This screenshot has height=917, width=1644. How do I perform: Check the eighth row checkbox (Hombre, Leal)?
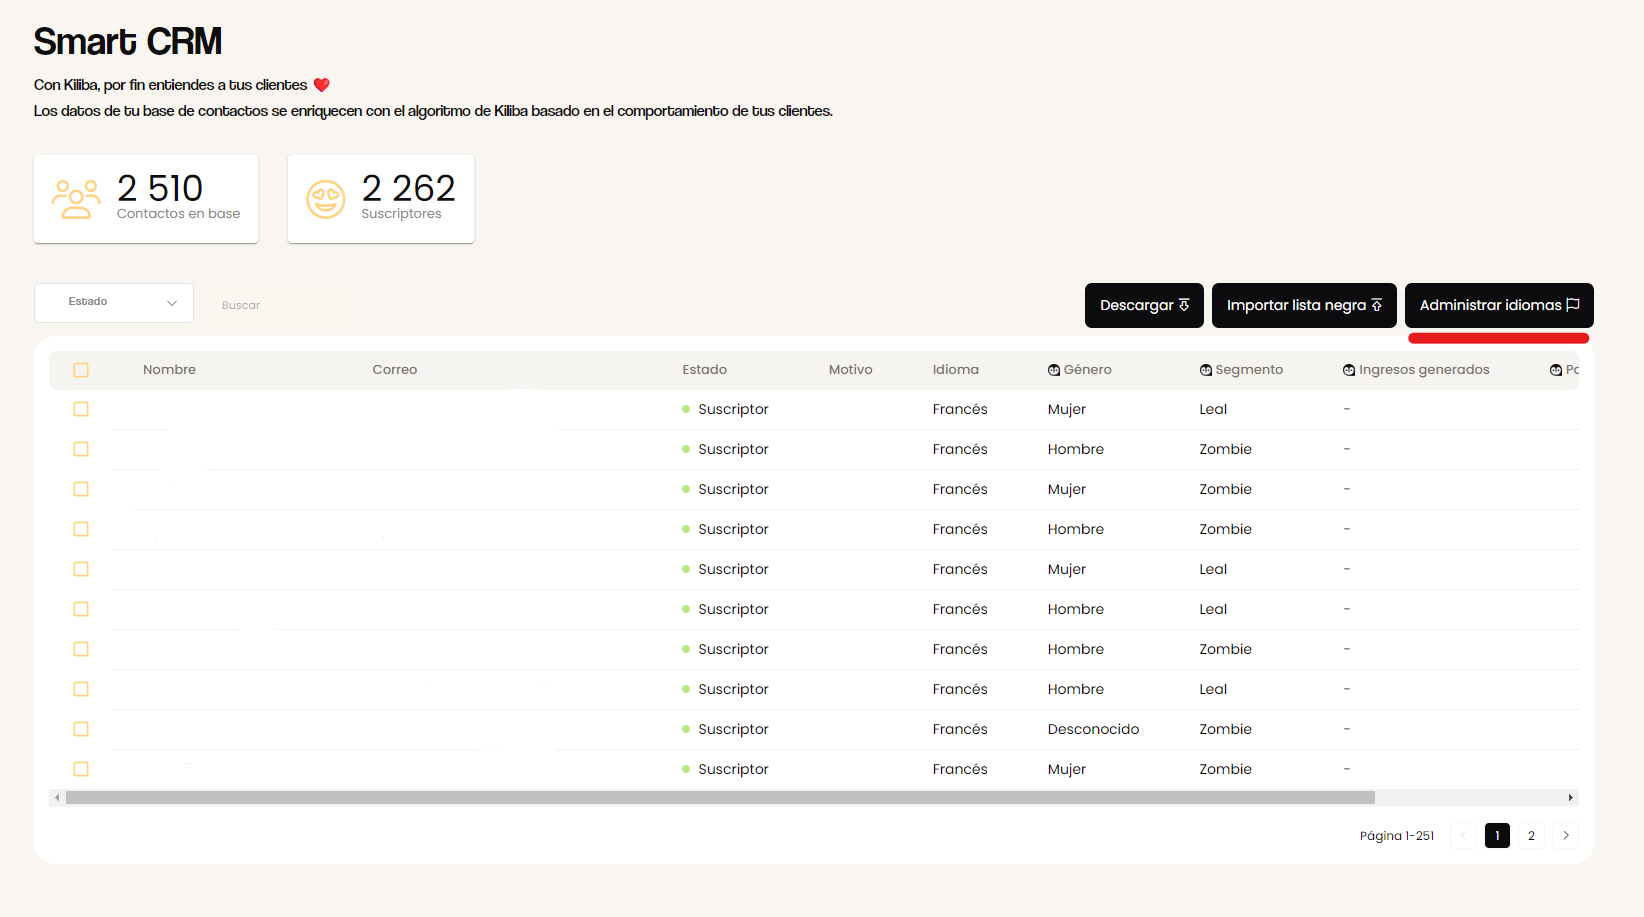pyautogui.click(x=81, y=689)
